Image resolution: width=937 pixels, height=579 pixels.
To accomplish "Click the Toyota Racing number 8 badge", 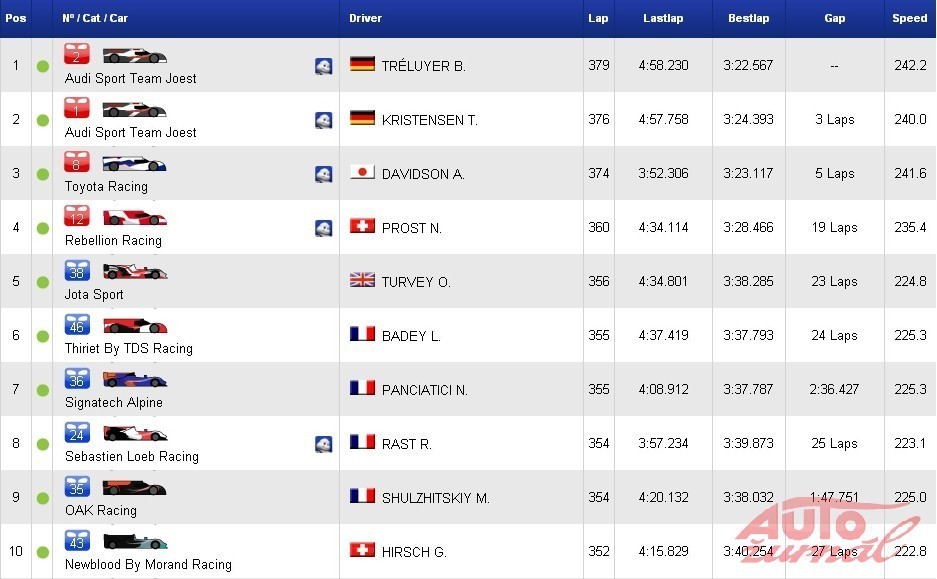I will (77, 162).
